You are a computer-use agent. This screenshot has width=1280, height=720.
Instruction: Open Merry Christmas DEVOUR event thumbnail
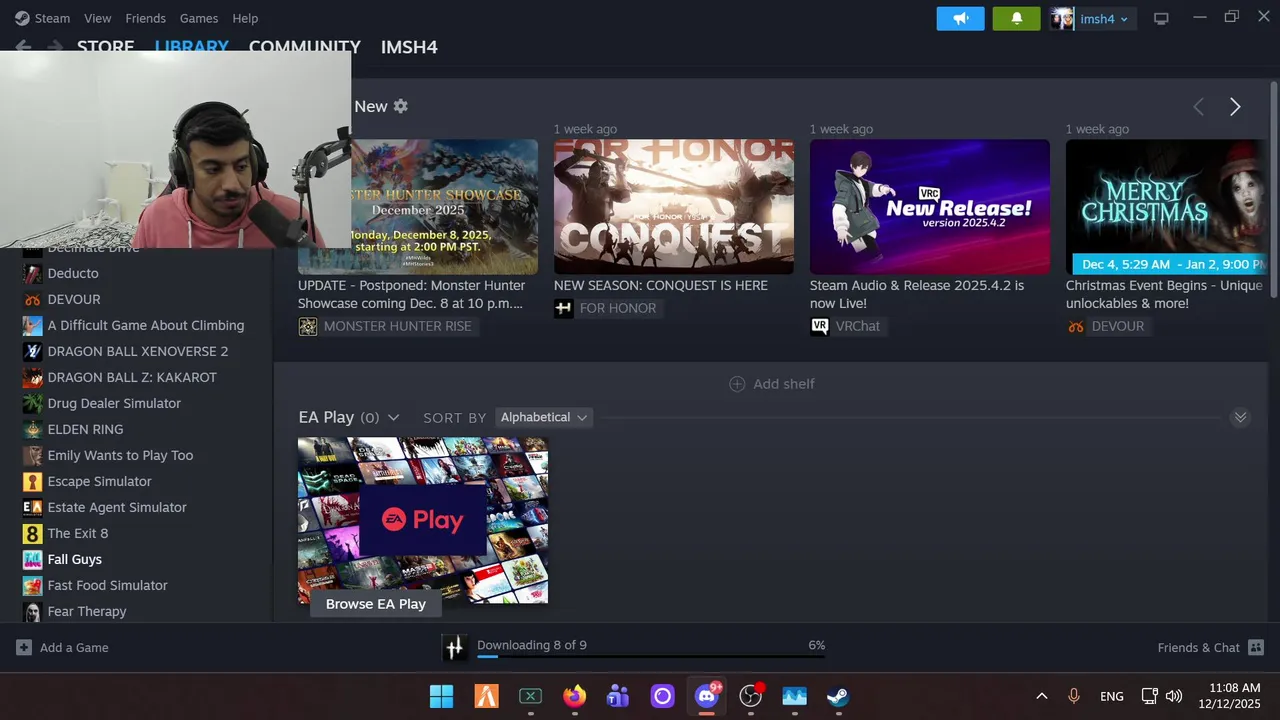pos(1166,207)
